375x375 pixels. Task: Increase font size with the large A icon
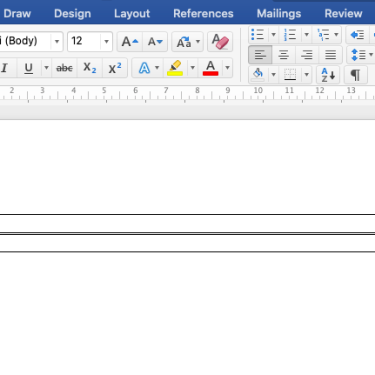click(x=130, y=42)
